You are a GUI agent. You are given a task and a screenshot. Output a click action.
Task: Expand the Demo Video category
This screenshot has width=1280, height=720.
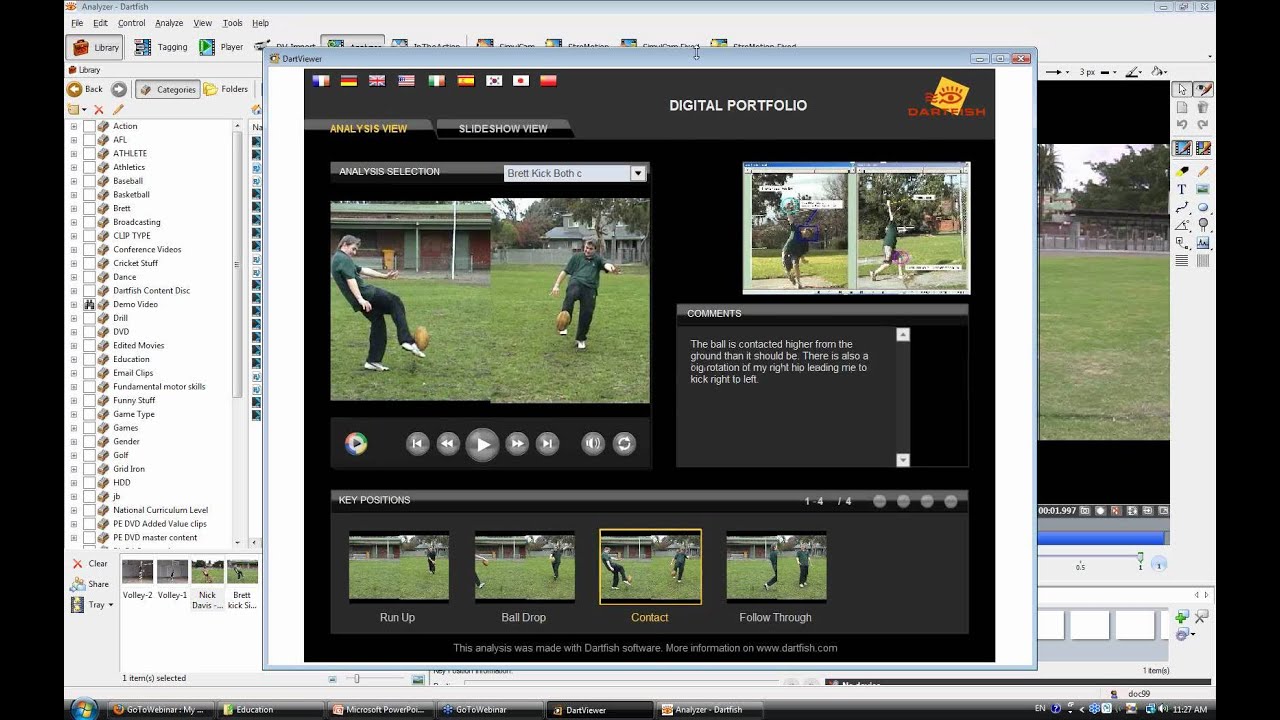click(x=73, y=304)
